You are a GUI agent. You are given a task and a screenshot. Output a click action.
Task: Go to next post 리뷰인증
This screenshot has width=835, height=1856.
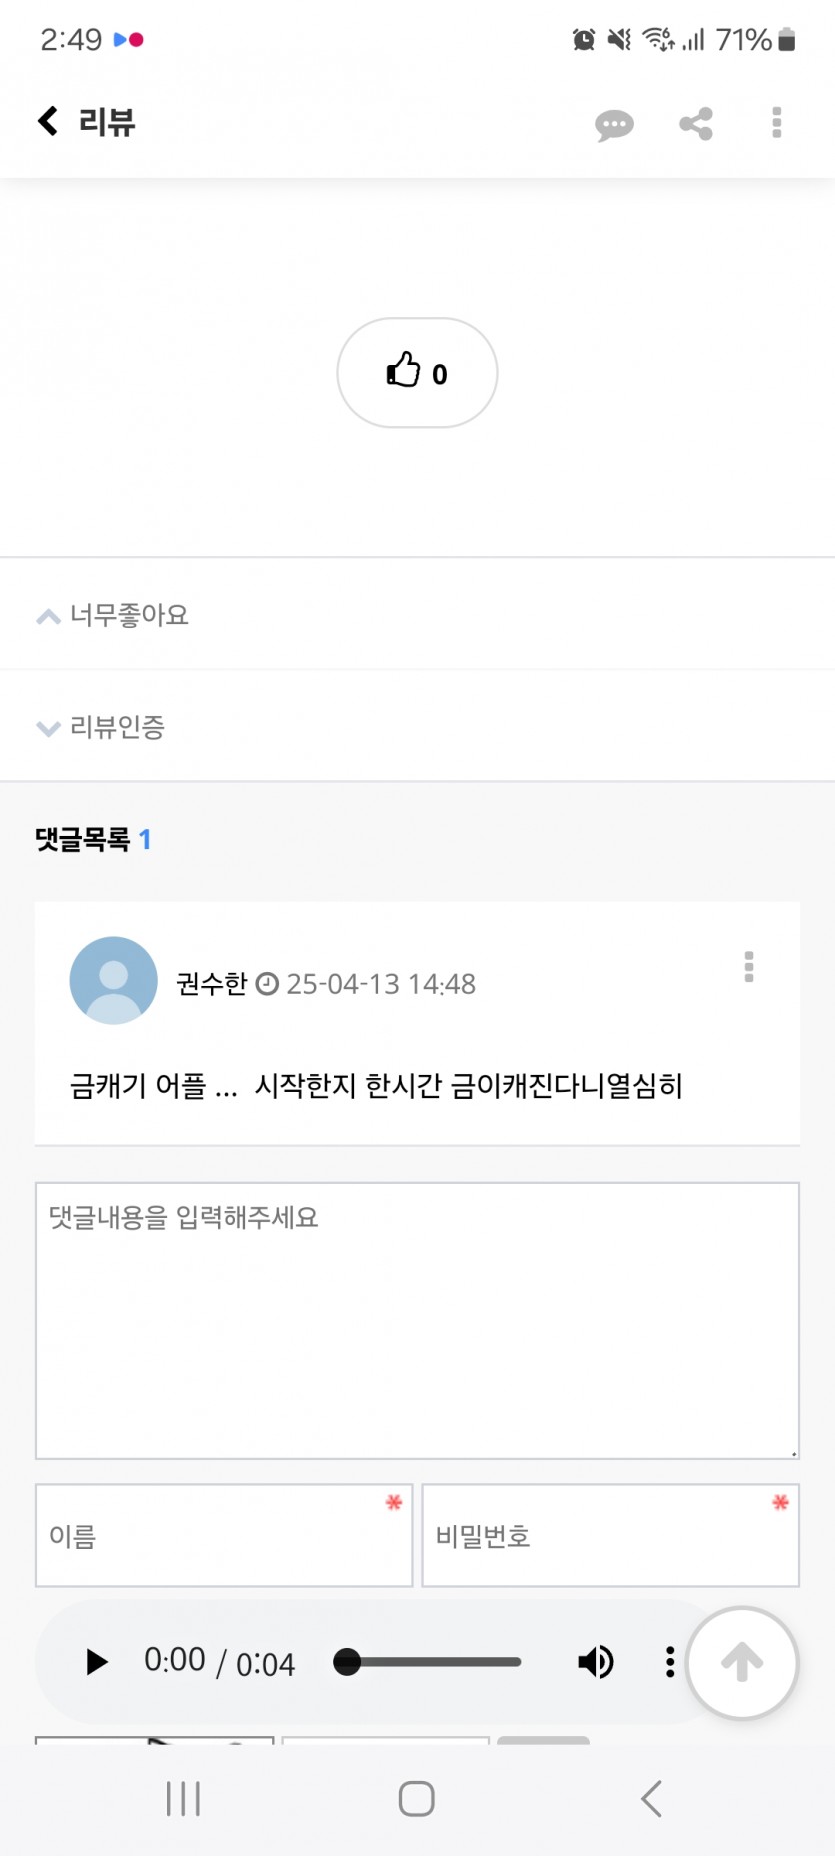pos(417,727)
